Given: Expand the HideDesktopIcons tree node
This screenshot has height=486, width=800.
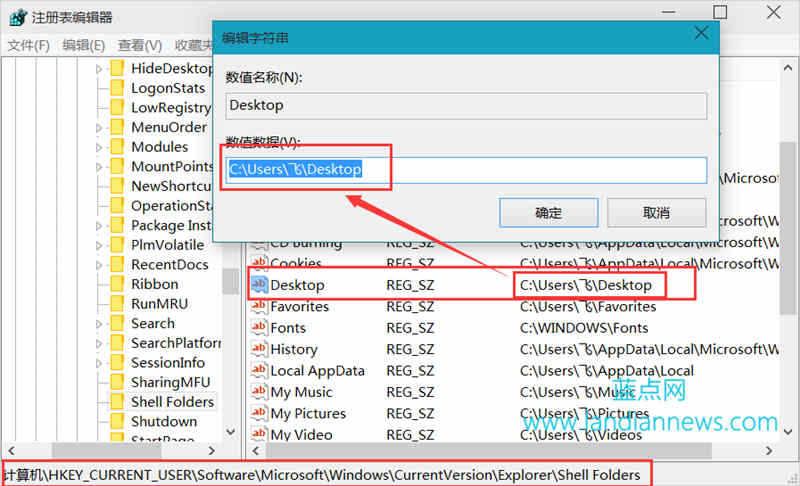Looking at the screenshot, I should pyautogui.click(x=99, y=68).
